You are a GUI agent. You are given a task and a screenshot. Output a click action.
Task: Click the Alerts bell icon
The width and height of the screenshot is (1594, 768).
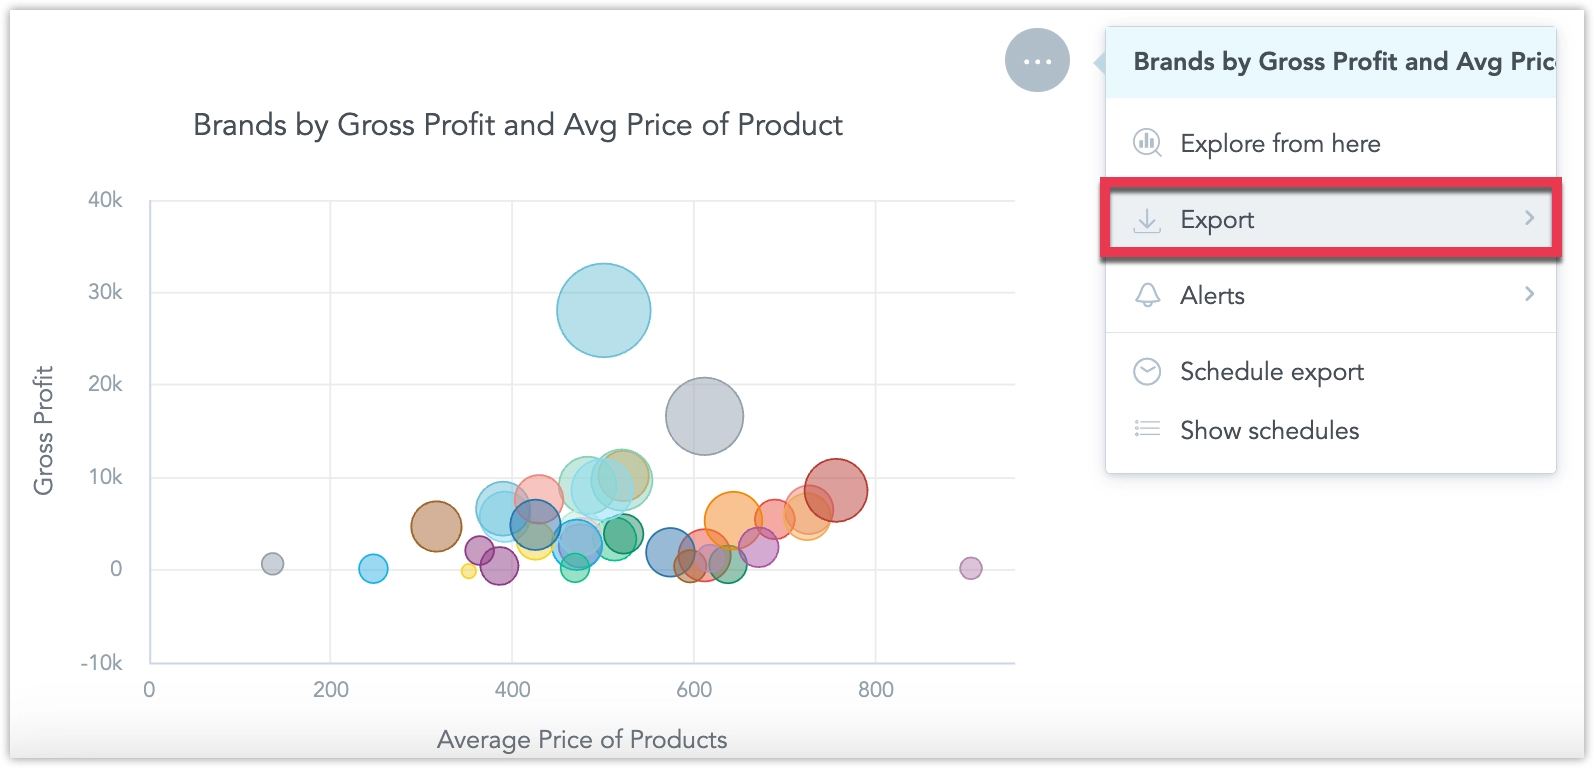coord(1147,295)
